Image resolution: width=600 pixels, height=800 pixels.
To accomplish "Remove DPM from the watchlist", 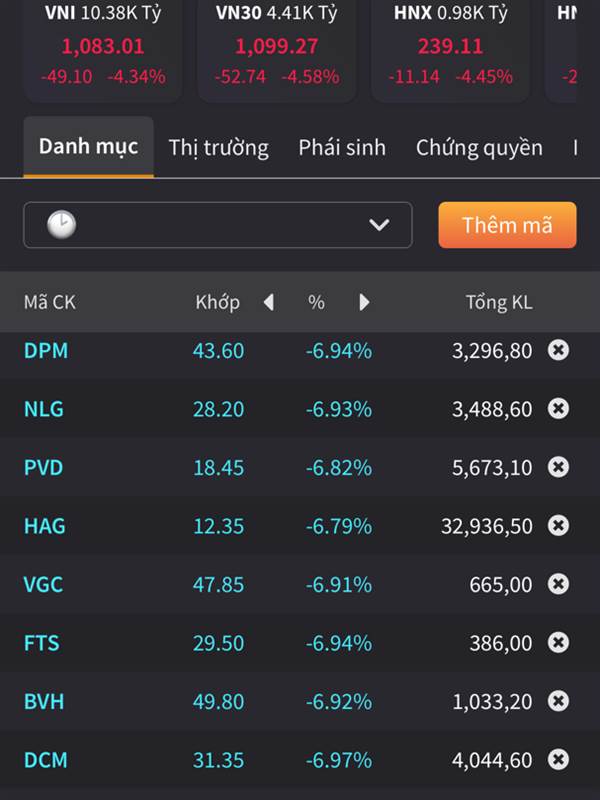I will [x=558, y=350].
